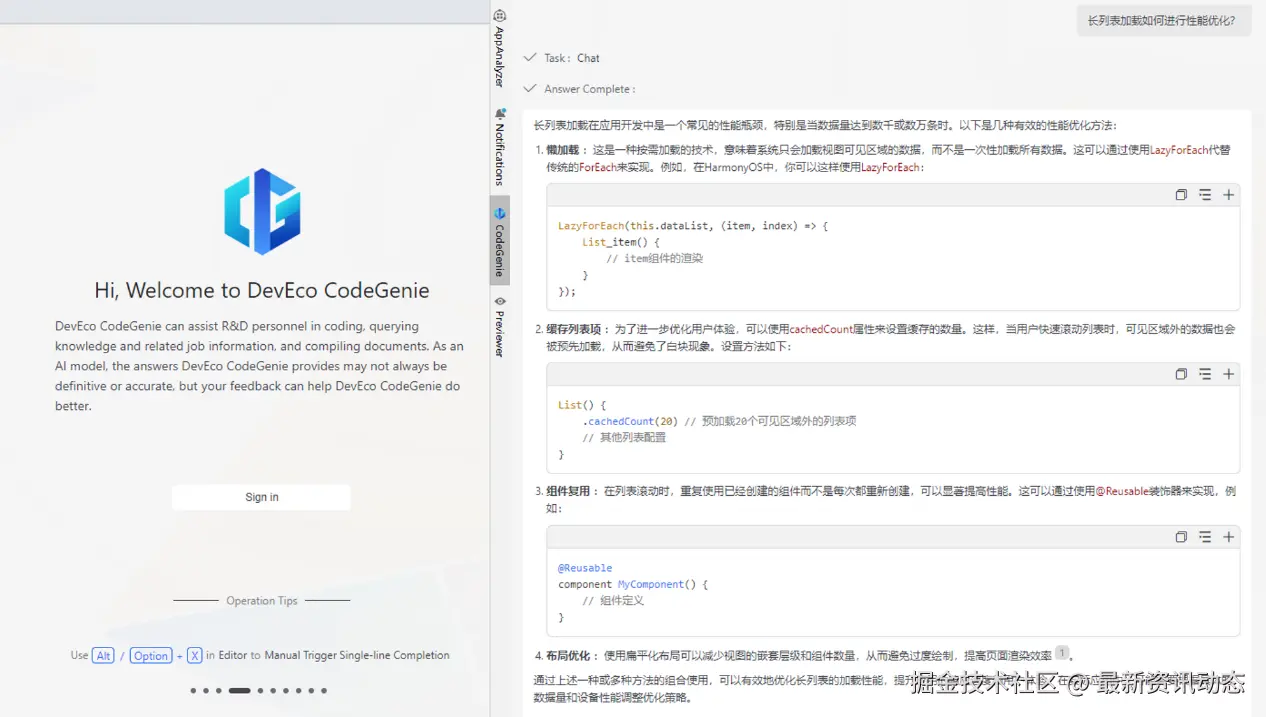Click the '// 其他列表配置' comment line
Viewport: 1266px width, 717px height.
624,437
